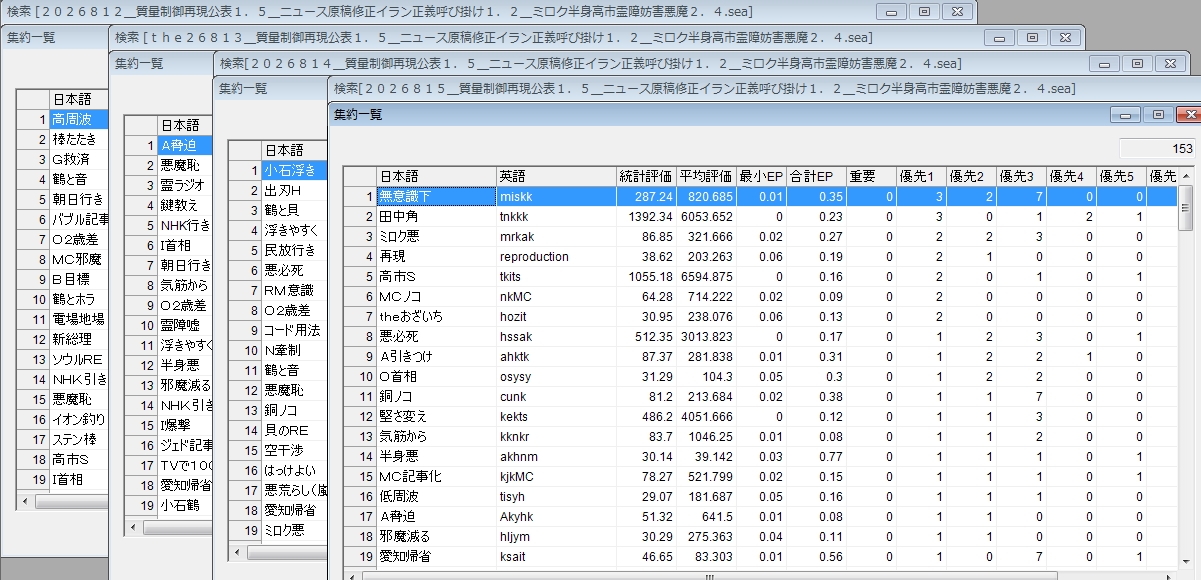Select 霊ラジオ in the the26813 window

185,185
